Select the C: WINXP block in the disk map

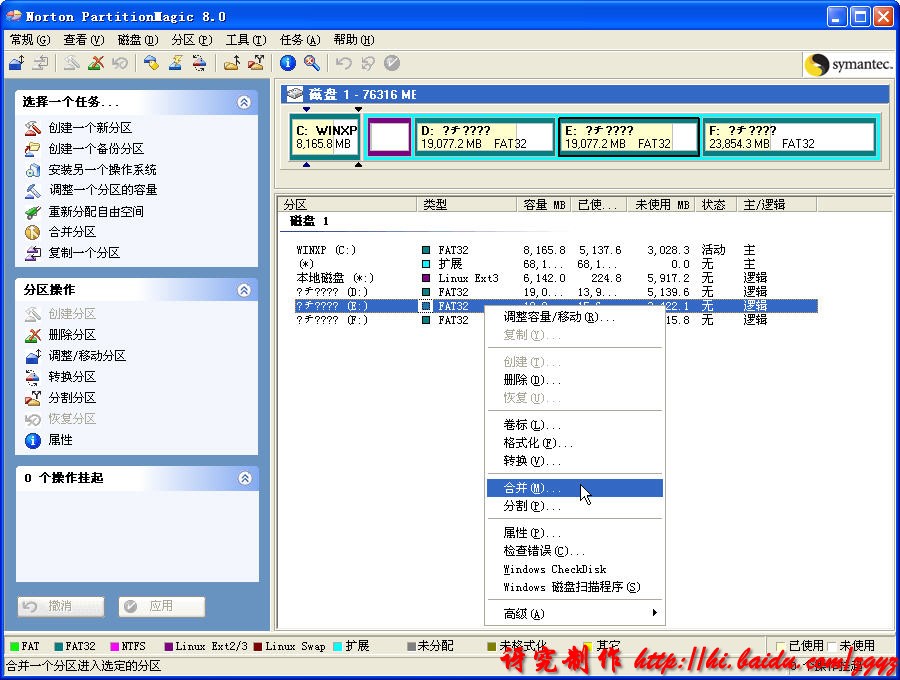[x=325, y=137]
